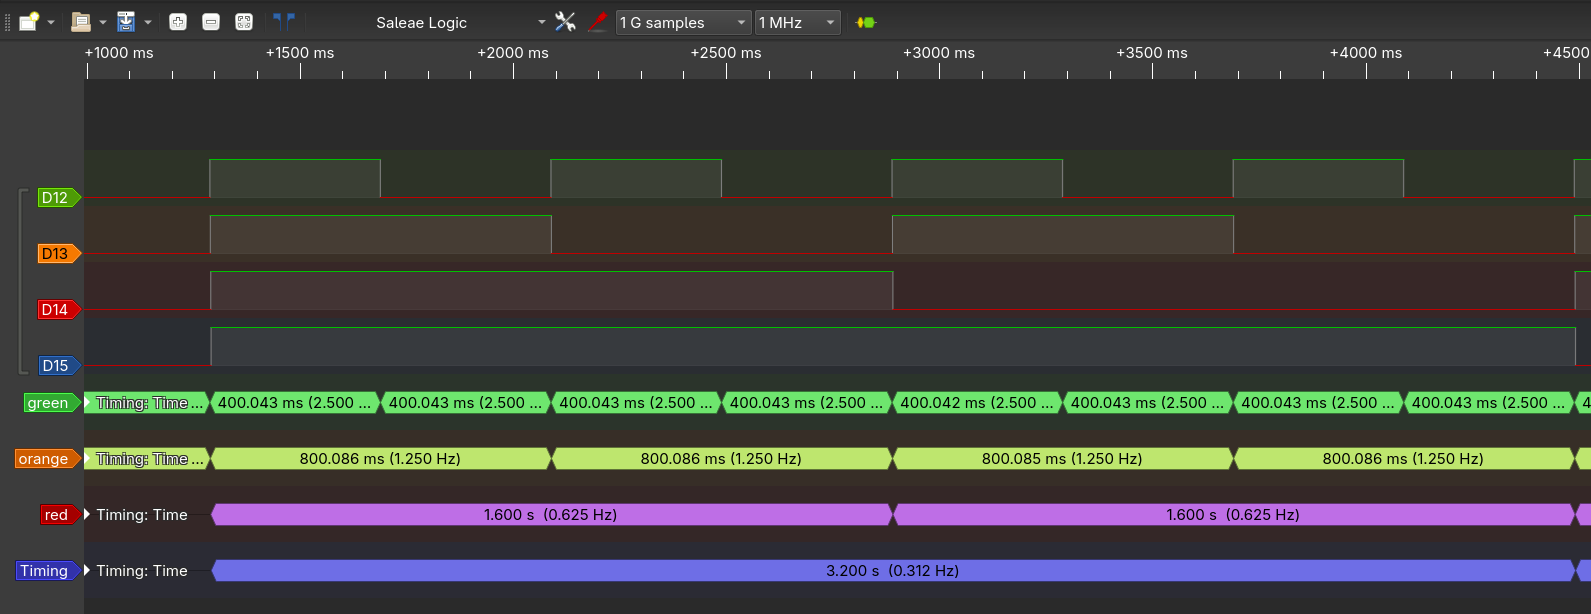Image resolution: width=1591 pixels, height=614 pixels.
Task: Expand the New Session dropdown arrow
Action: pyautogui.click(x=51, y=22)
